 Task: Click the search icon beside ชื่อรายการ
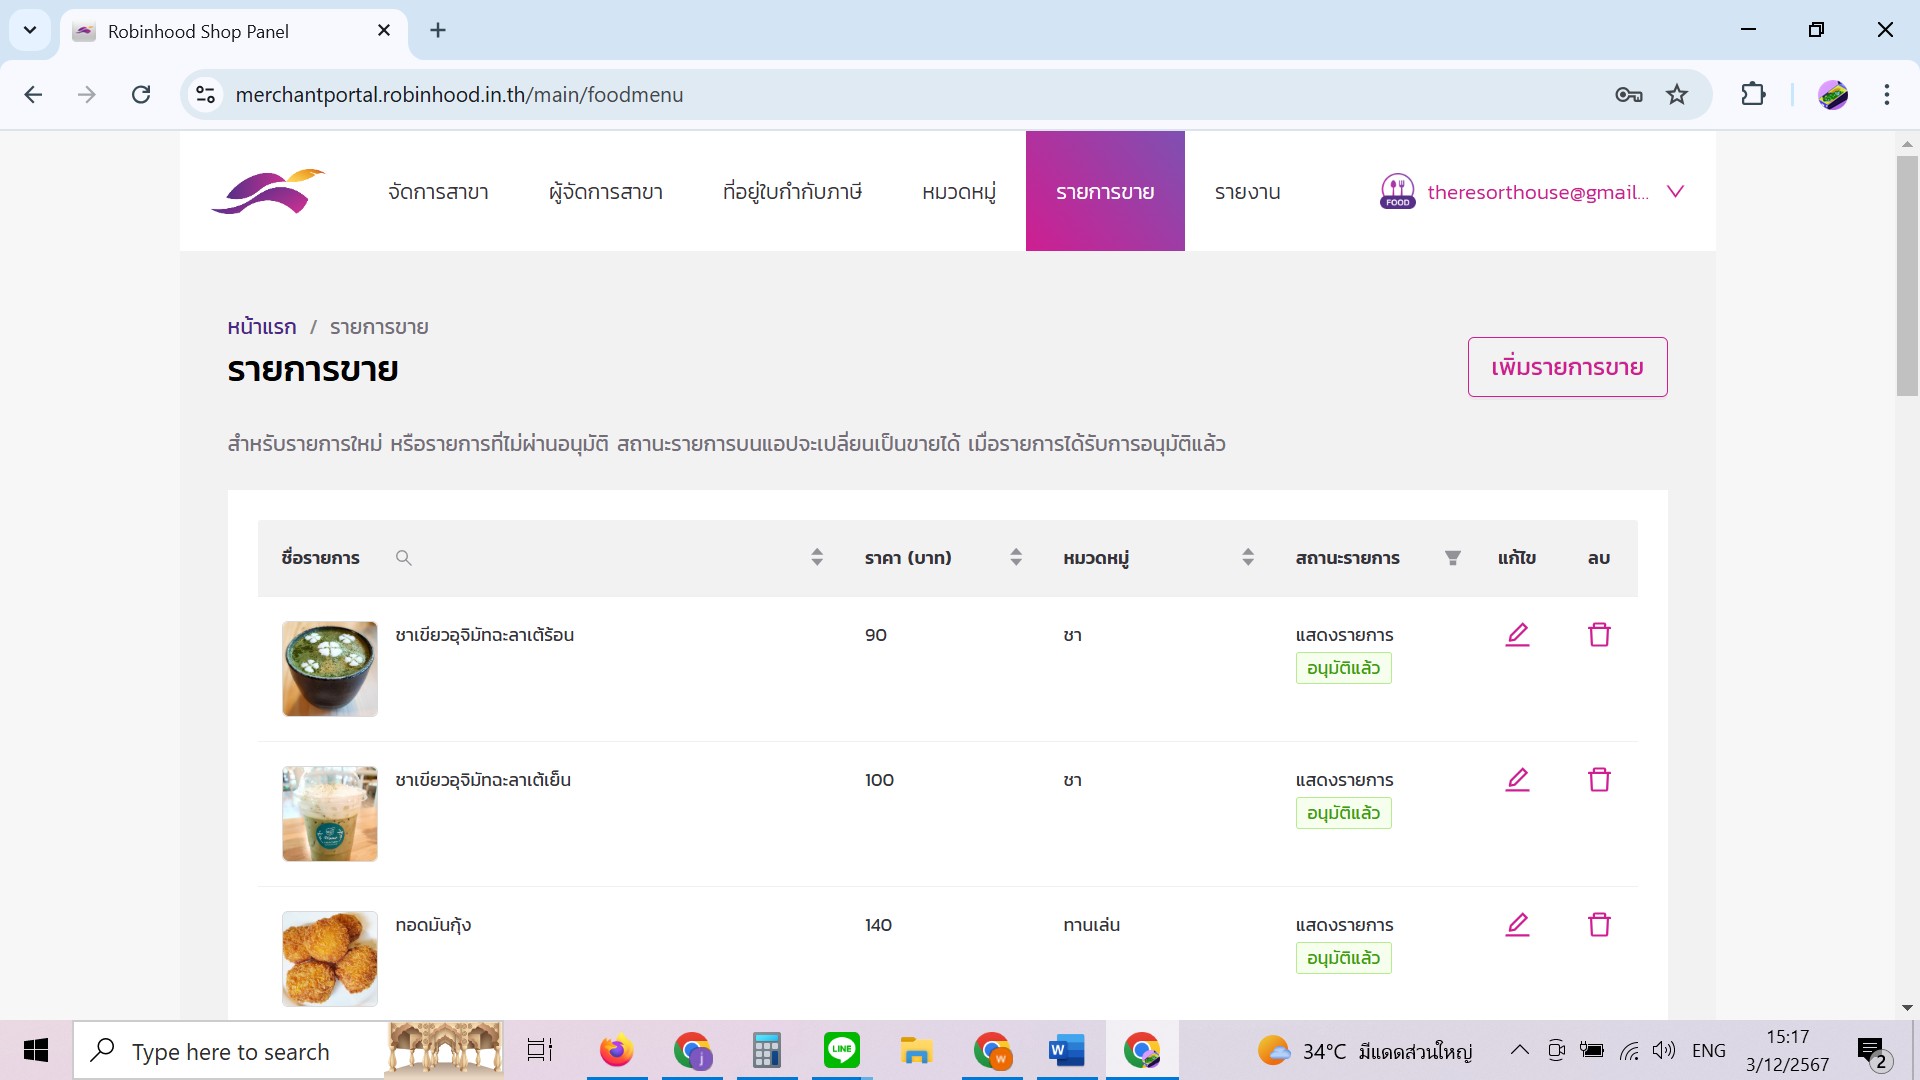click(x=403, y=558)
